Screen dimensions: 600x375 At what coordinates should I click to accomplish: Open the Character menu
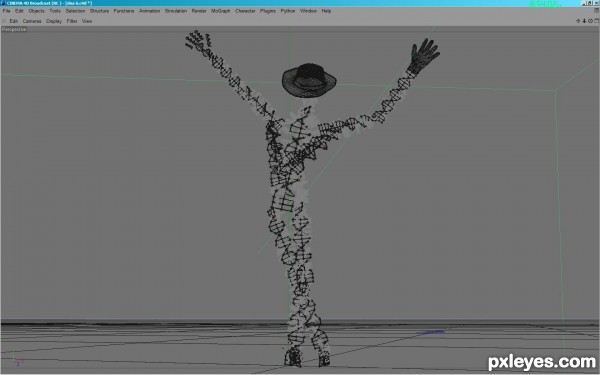click(245, 11)
